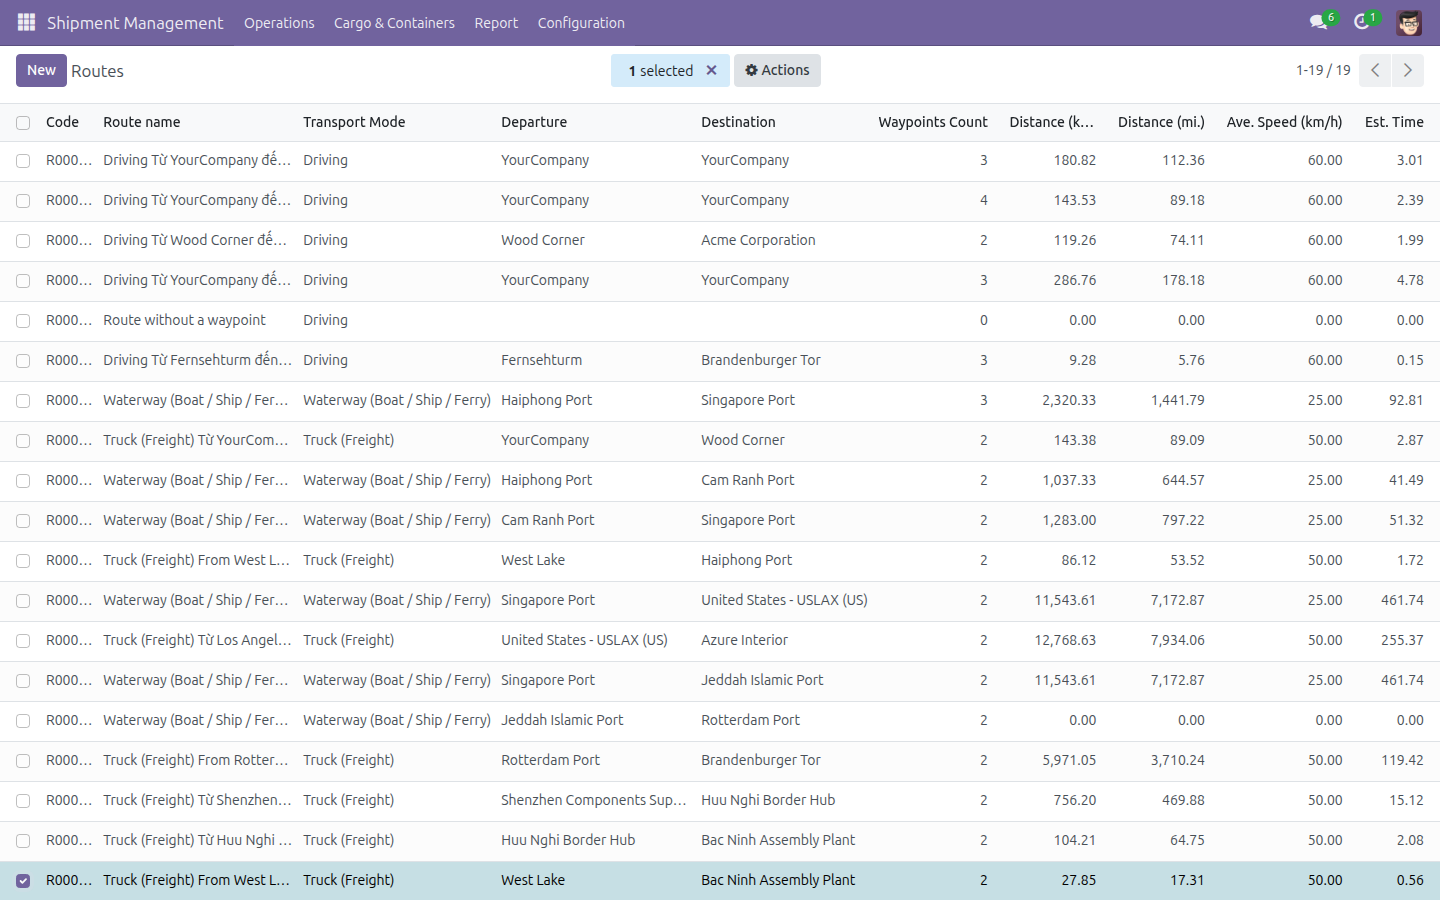Click the Shipment Management app title

pyautogui.click(x=135, y=22)
